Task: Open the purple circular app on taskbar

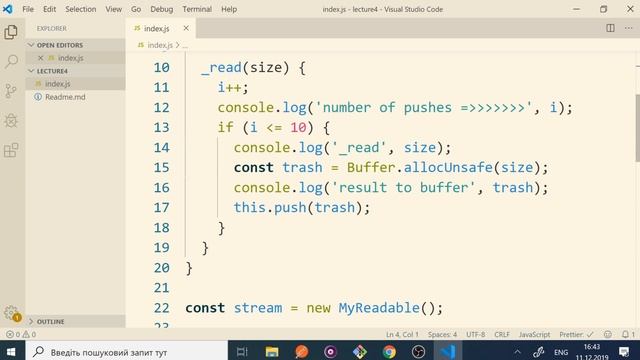Action: [x=330, y=351]
